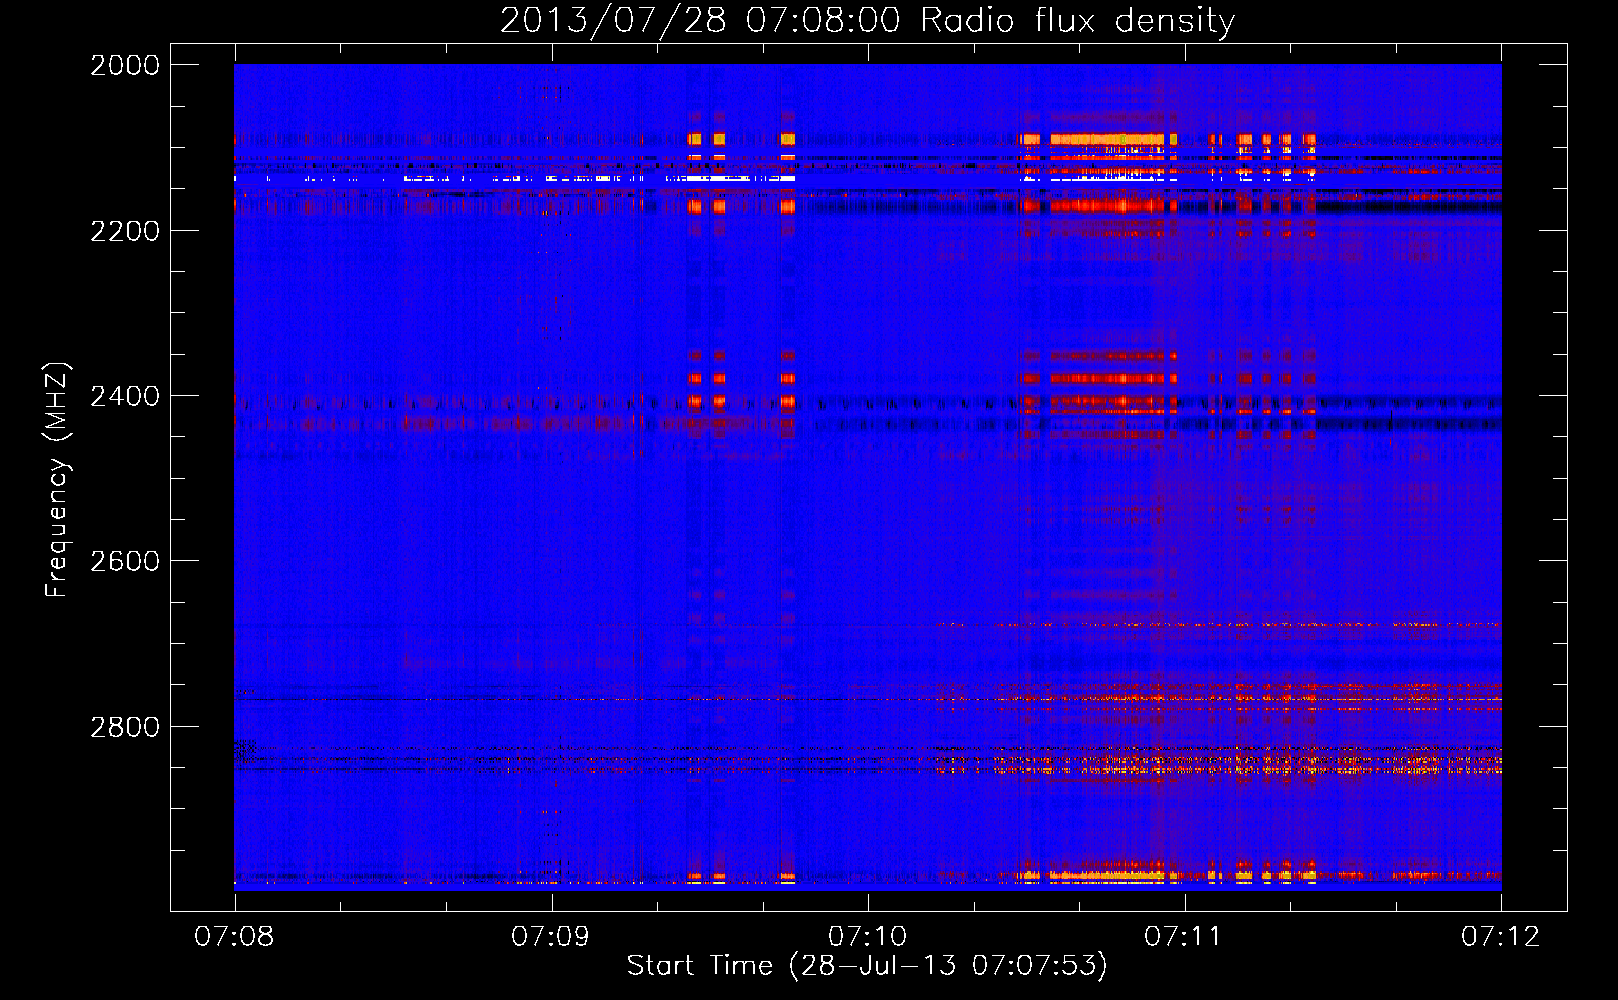Select the 2400 frequency tick label
The height and width of the screenshot is (1000, 1618).
125,396
